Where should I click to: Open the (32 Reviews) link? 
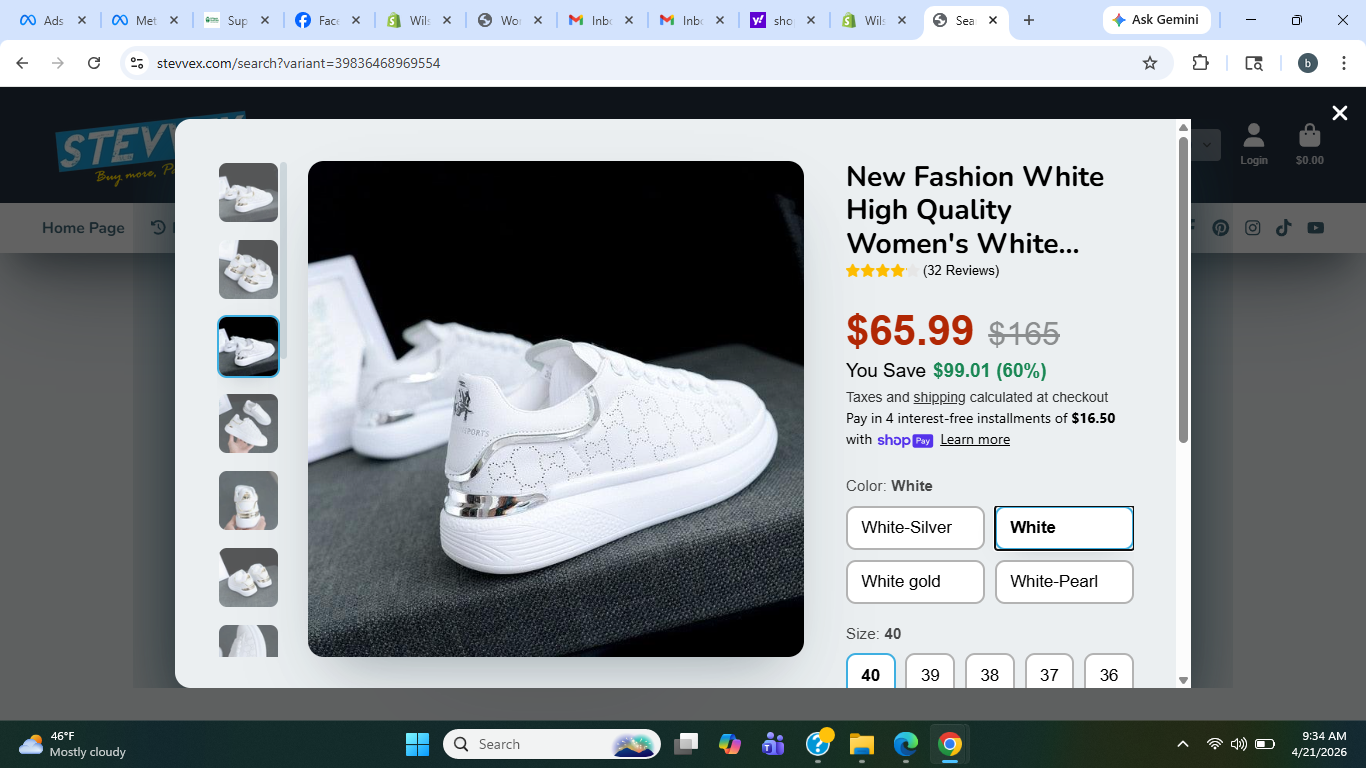click(961, 271)
